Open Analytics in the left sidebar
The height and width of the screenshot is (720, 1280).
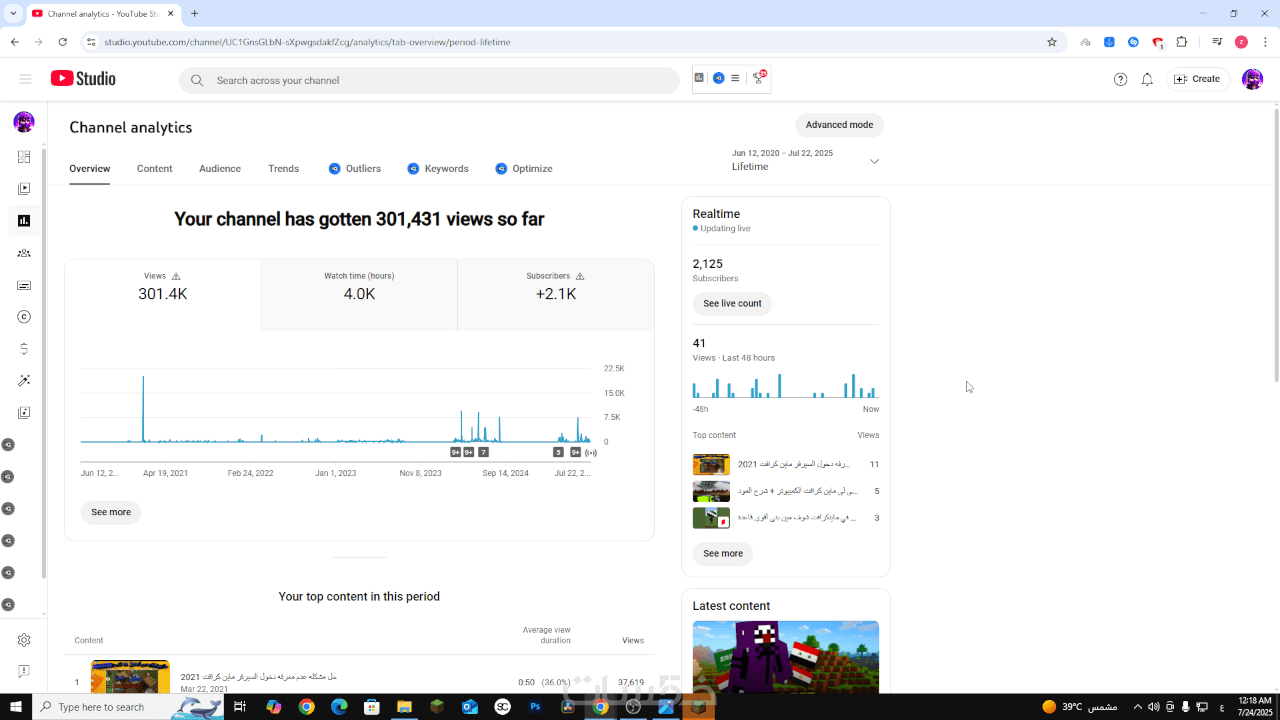click(24, 221)
